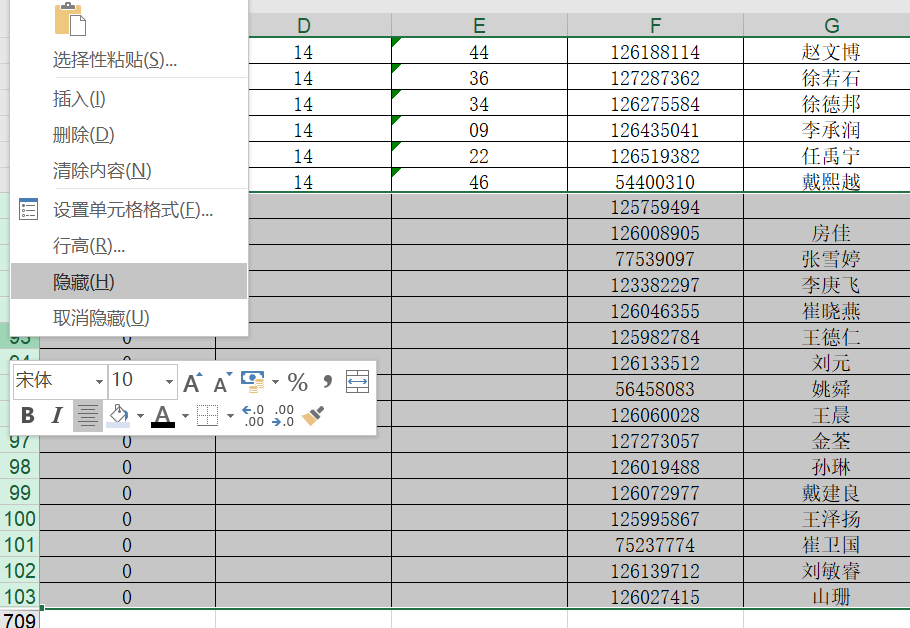The image size is (910, 628).
Task: Toggle bold formatting
Action: tap(27, 416)
